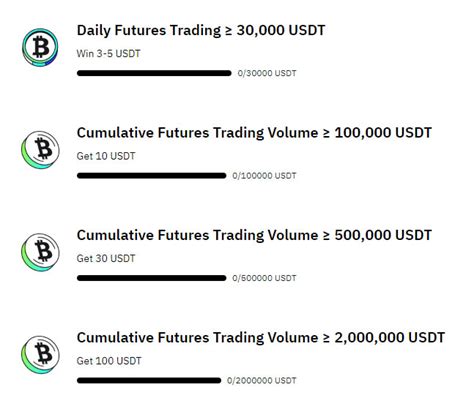Click the 0/100000 USDT progress label
This screenshot has width=474, height=409.
point(264,175)
